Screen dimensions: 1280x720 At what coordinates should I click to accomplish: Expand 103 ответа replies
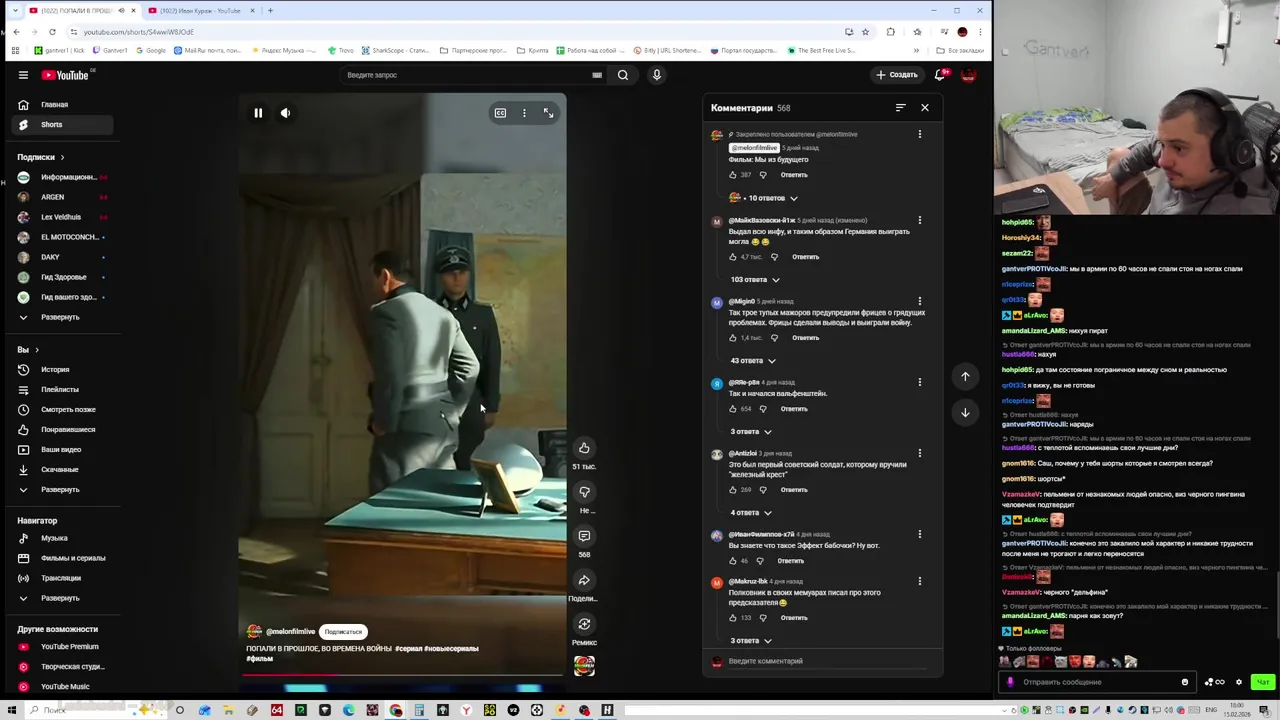pyautogui.click(x=755, y=280)
